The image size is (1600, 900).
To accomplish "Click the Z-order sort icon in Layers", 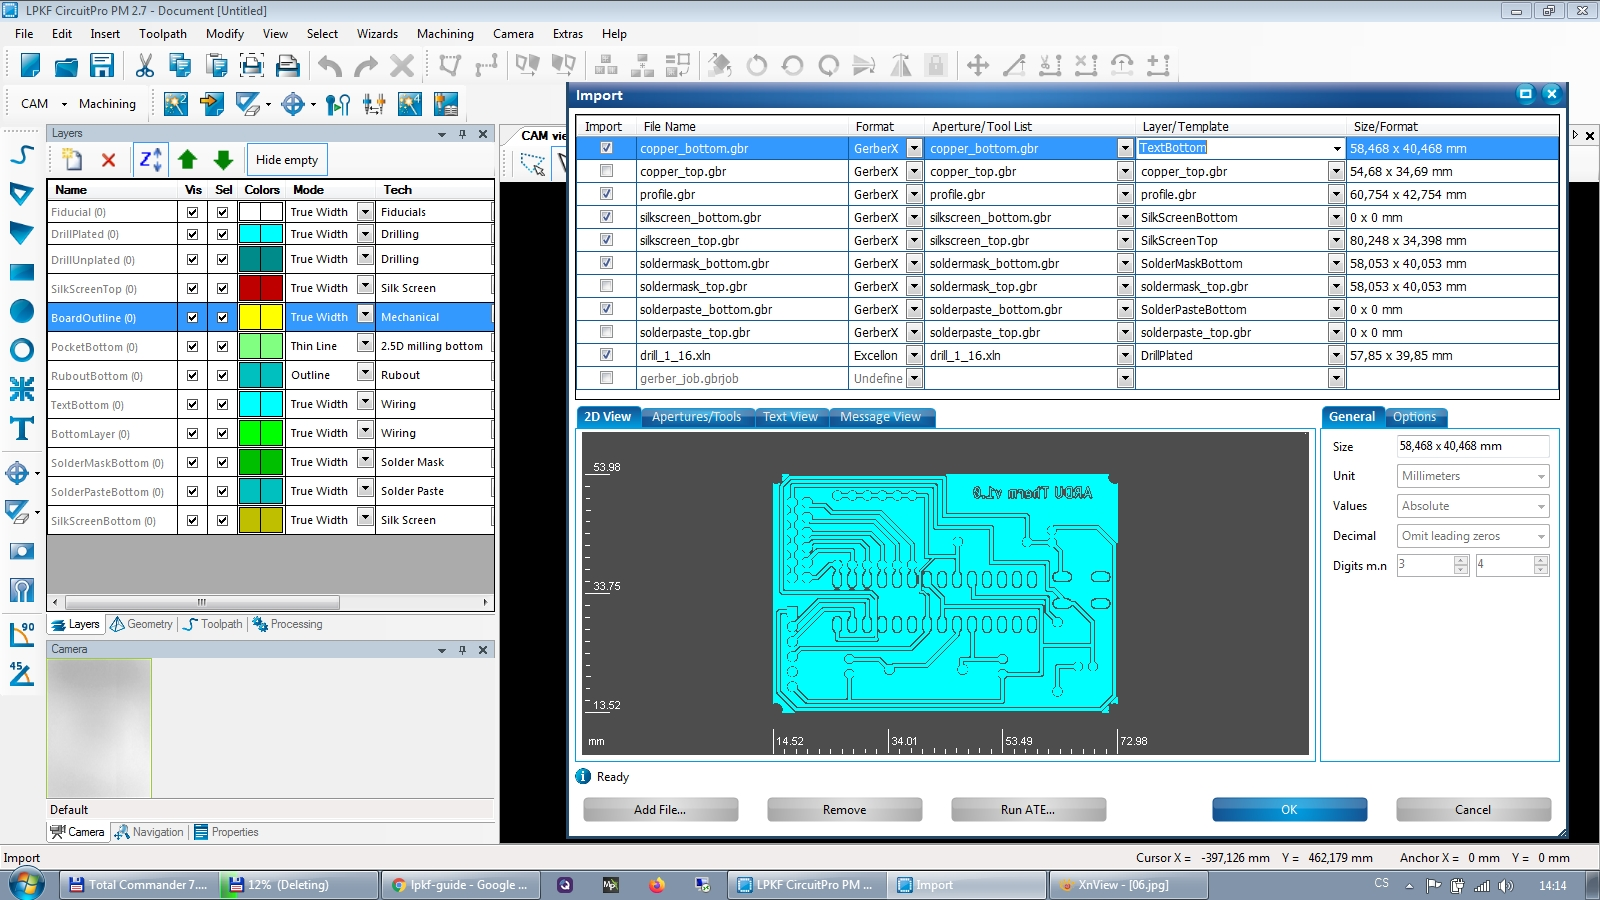I will [150, 160].
